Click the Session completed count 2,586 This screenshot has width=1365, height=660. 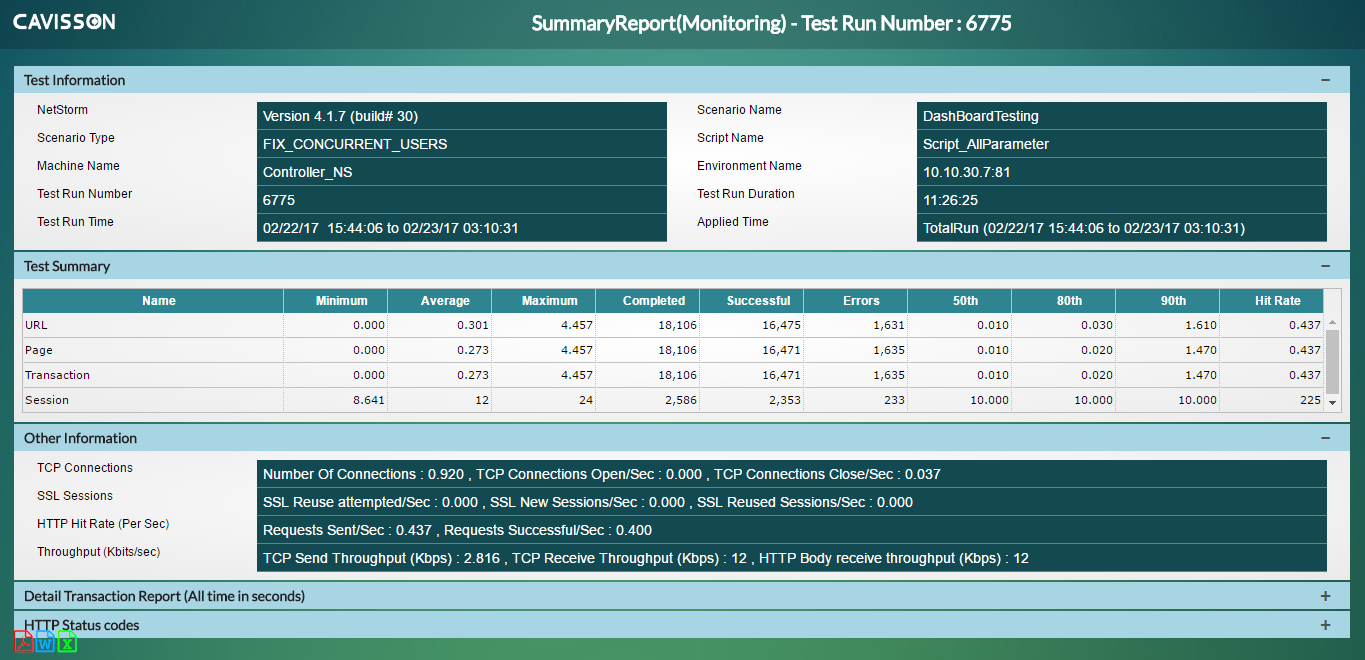point(681,400)
